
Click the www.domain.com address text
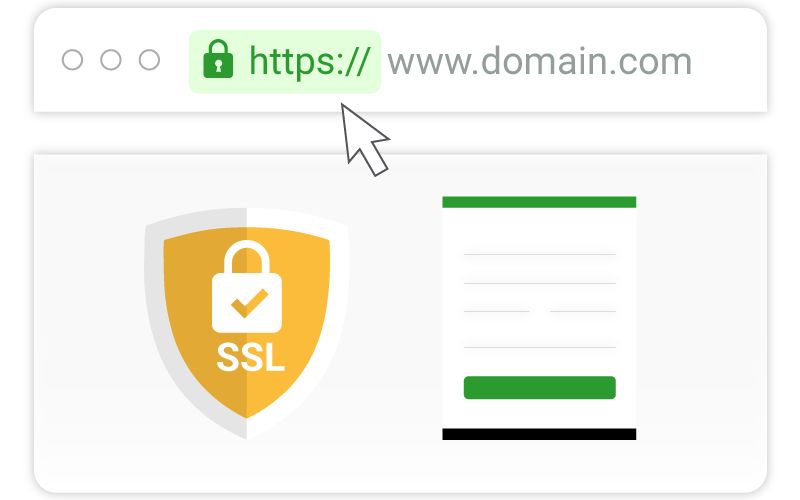pos(539,61)
